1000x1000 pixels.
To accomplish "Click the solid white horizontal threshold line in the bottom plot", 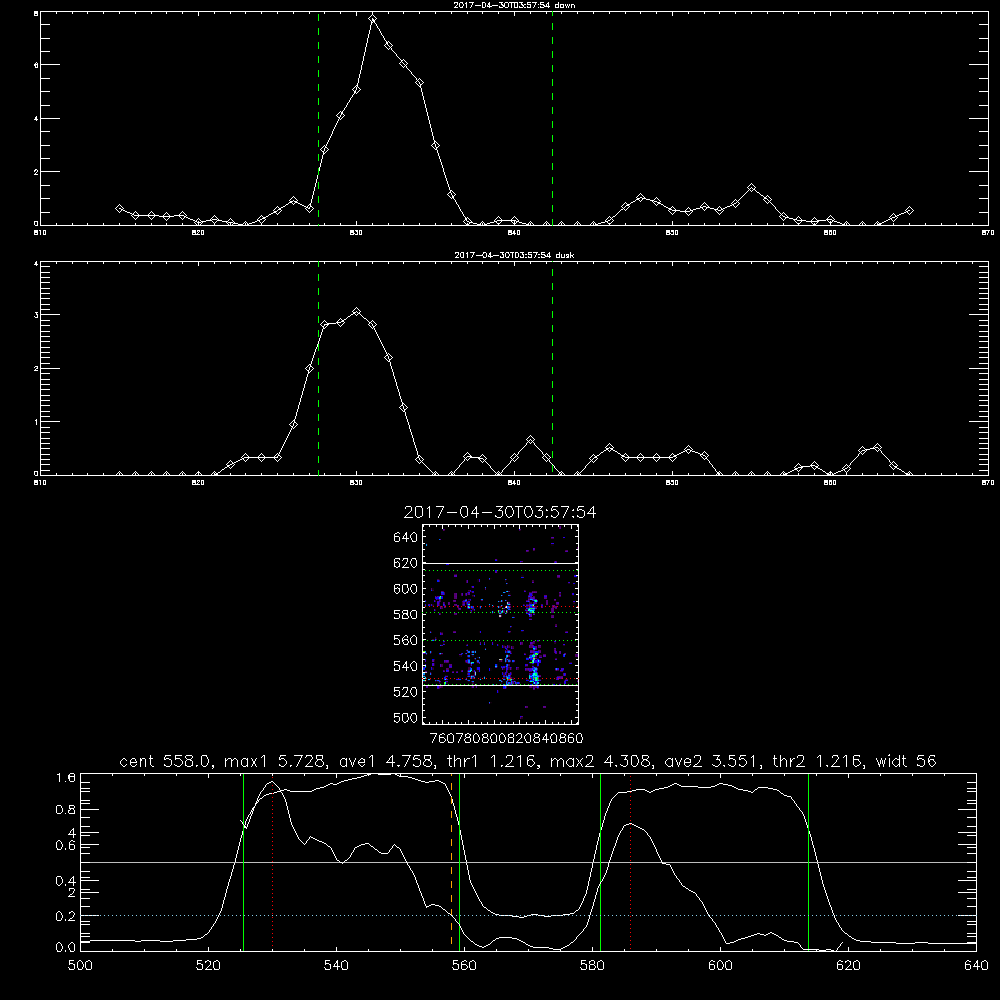I will point(528,862).
